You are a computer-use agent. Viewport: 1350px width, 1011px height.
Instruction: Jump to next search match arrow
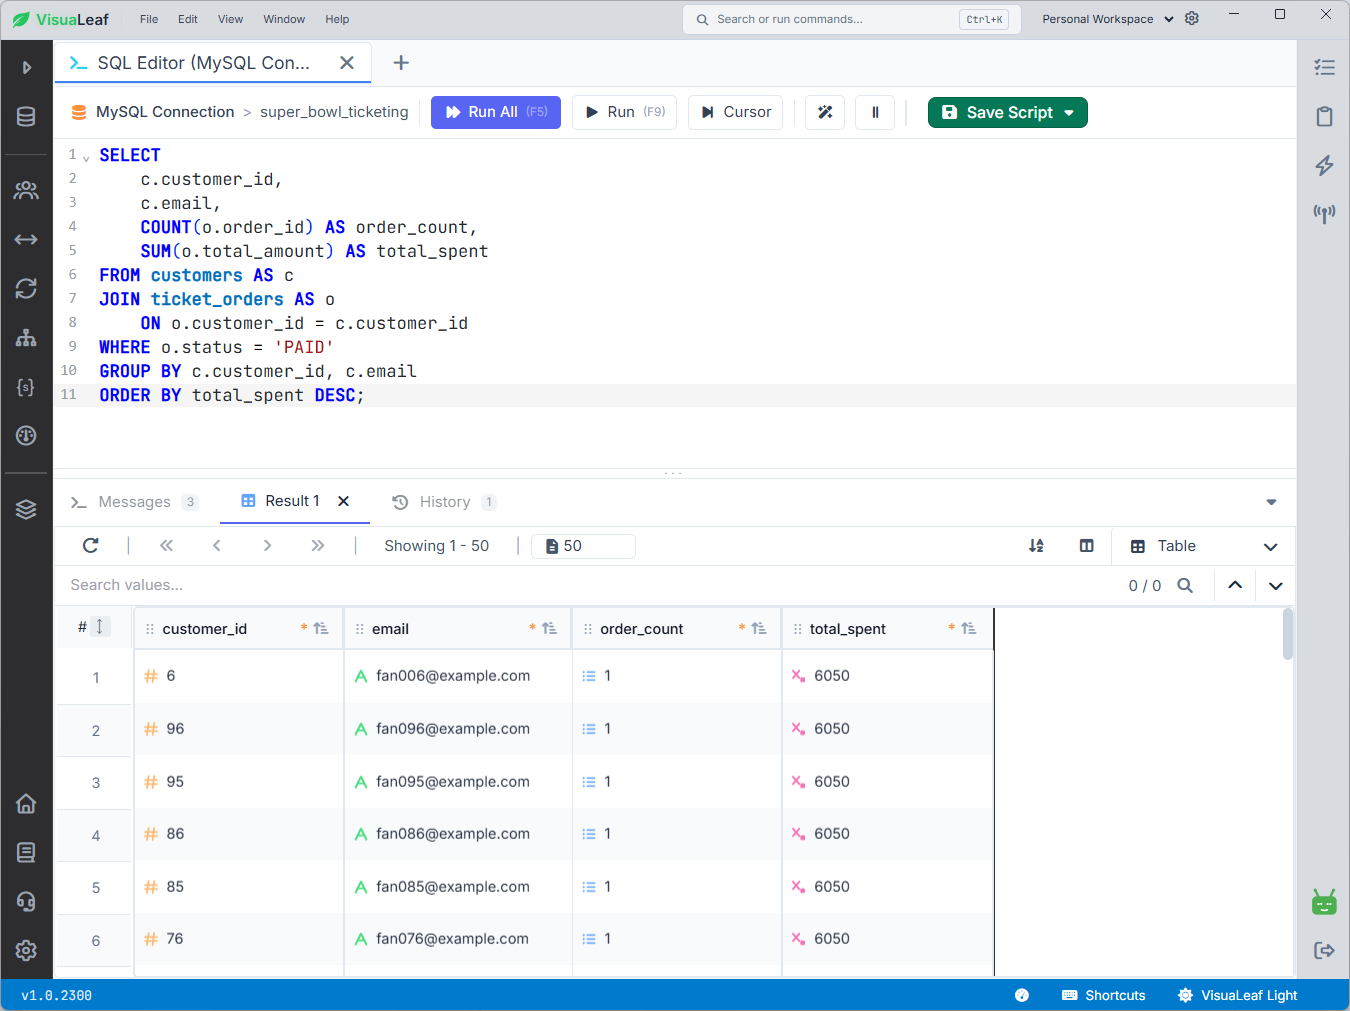tap(1276, 585)
